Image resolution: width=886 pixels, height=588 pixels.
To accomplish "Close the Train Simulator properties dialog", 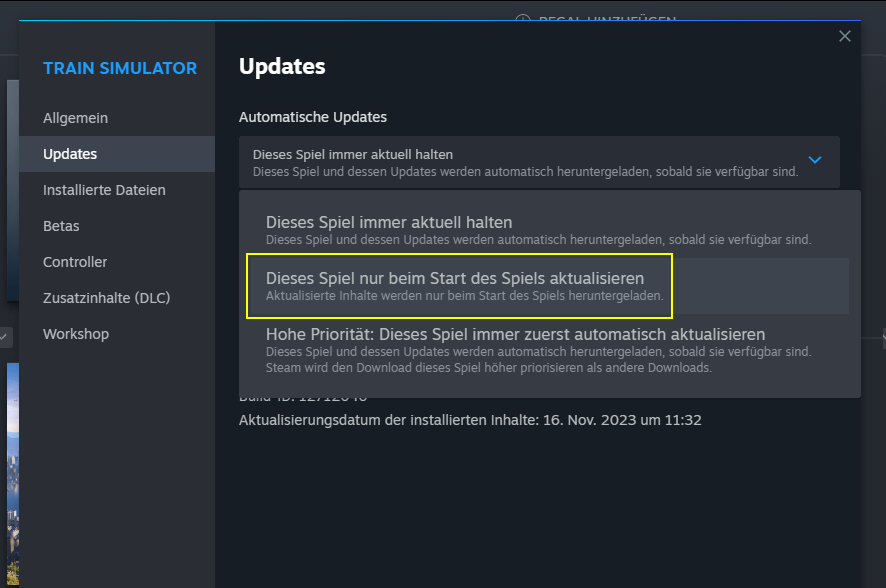I will 844,36.
